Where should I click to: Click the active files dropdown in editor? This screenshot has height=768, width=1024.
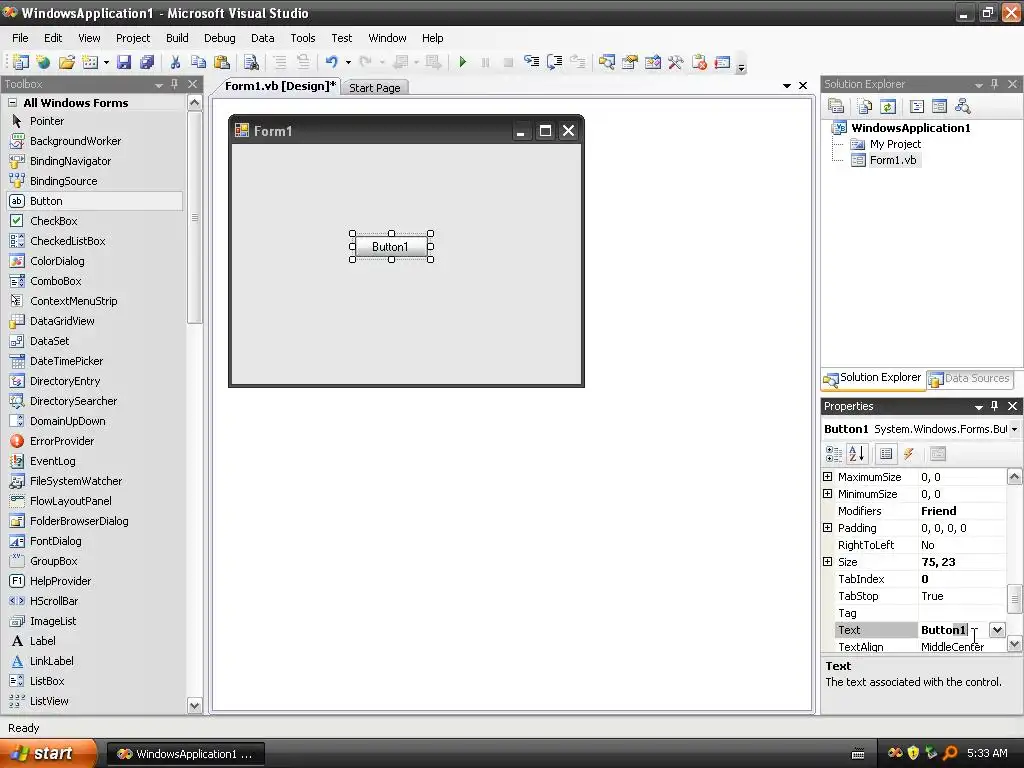(786, 86)
